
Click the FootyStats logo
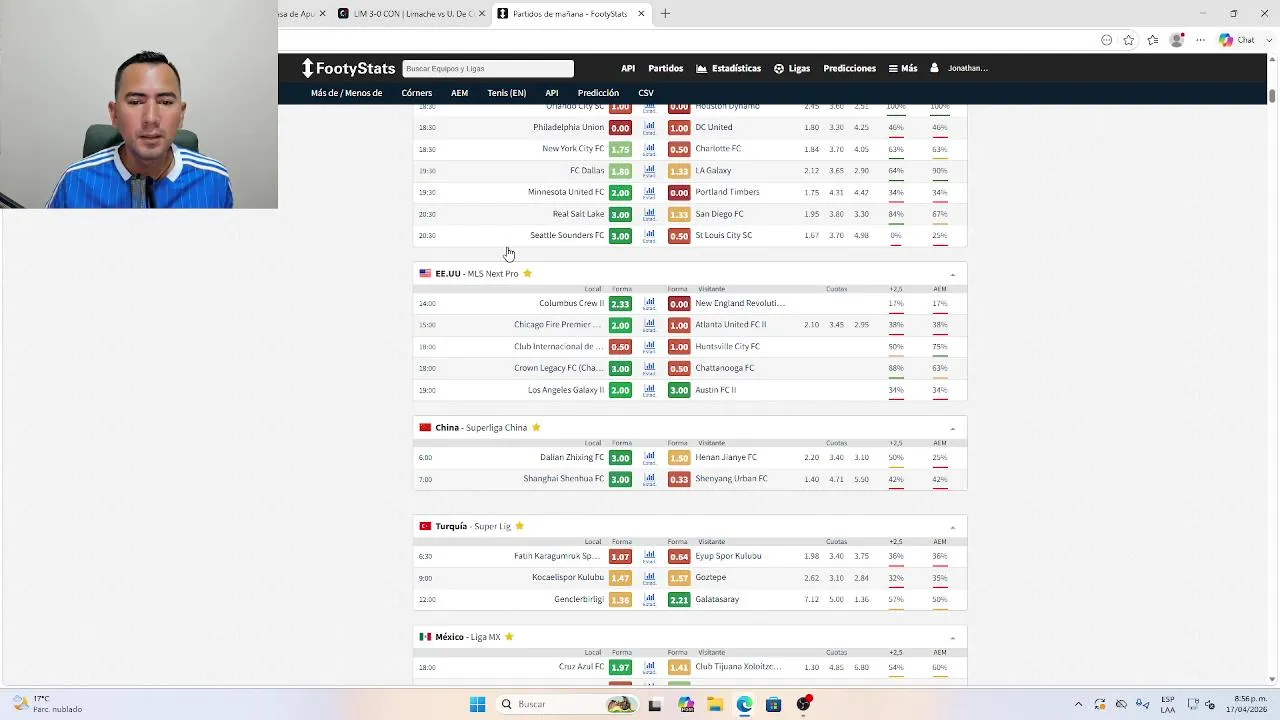click(x=349, y=68)
